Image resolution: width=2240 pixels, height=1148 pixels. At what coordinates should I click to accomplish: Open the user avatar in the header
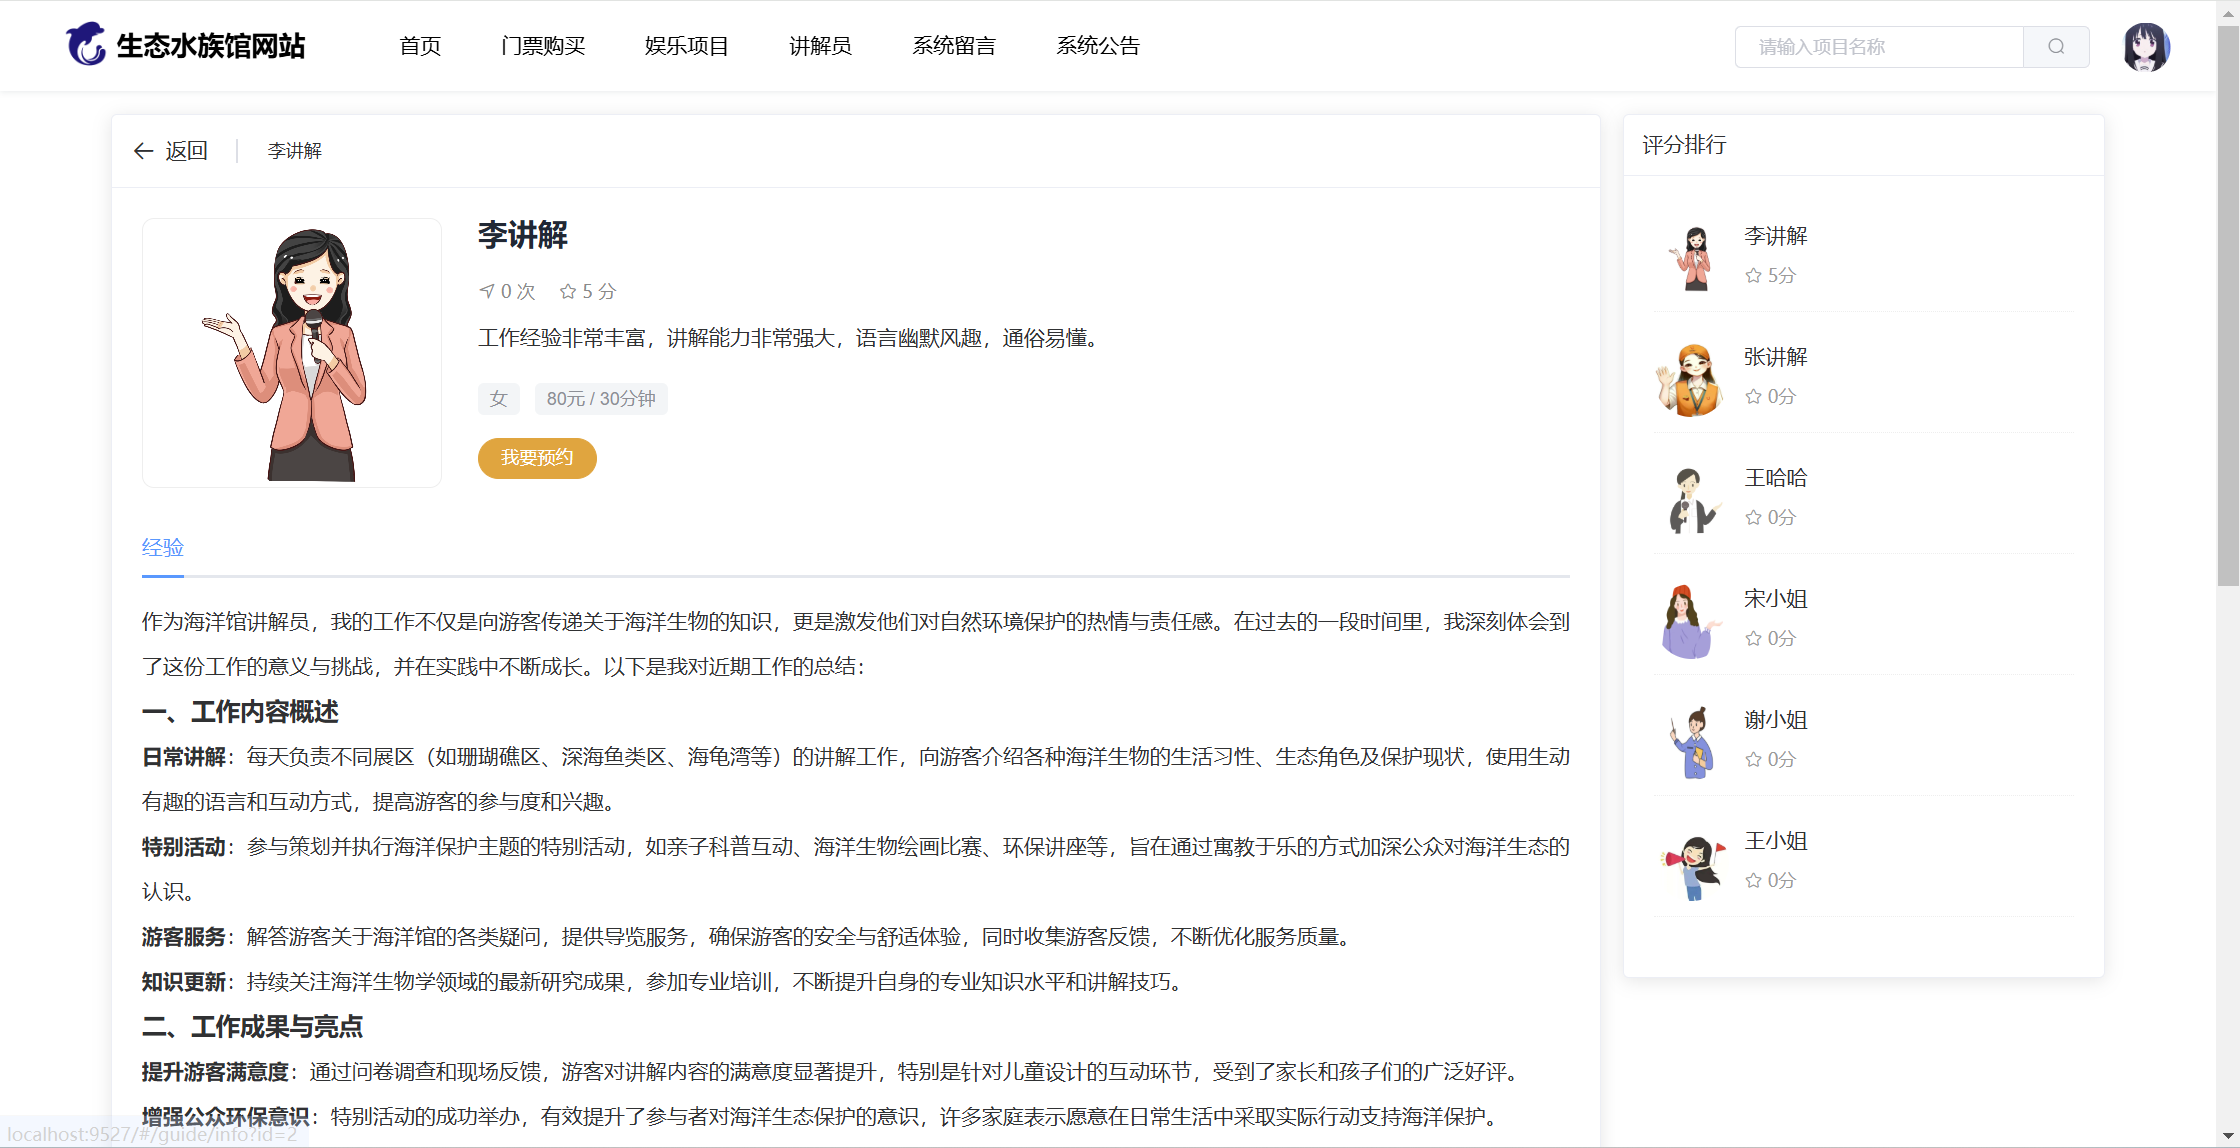pos(2145,47)
